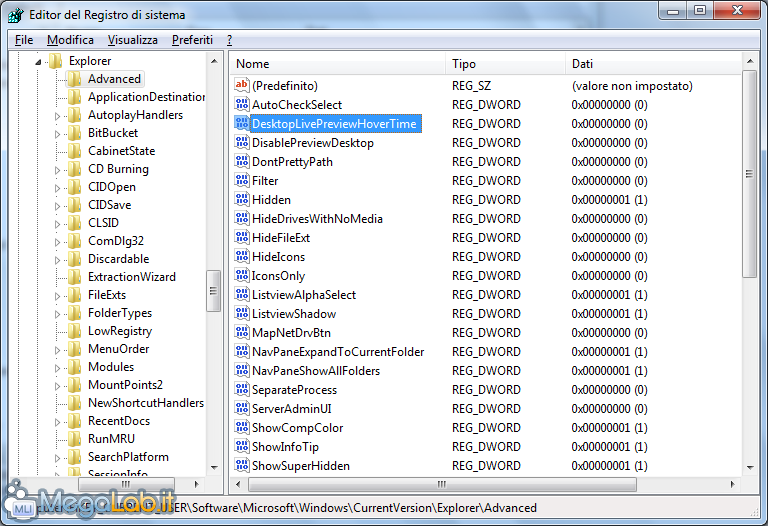The image size is (768, 526).
Task: Sort values by Dati column header
Action: click(654, 64)
